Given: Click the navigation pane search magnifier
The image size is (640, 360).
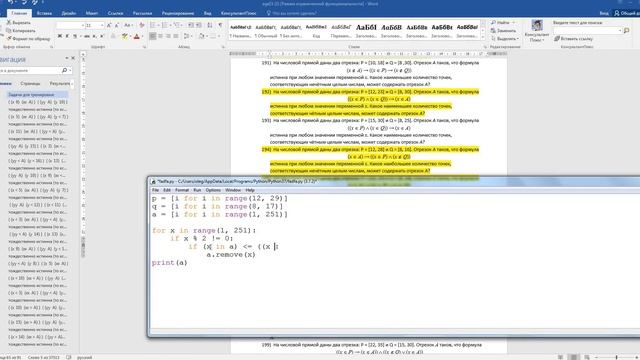Looking at the screenshot, I should 64,71.
